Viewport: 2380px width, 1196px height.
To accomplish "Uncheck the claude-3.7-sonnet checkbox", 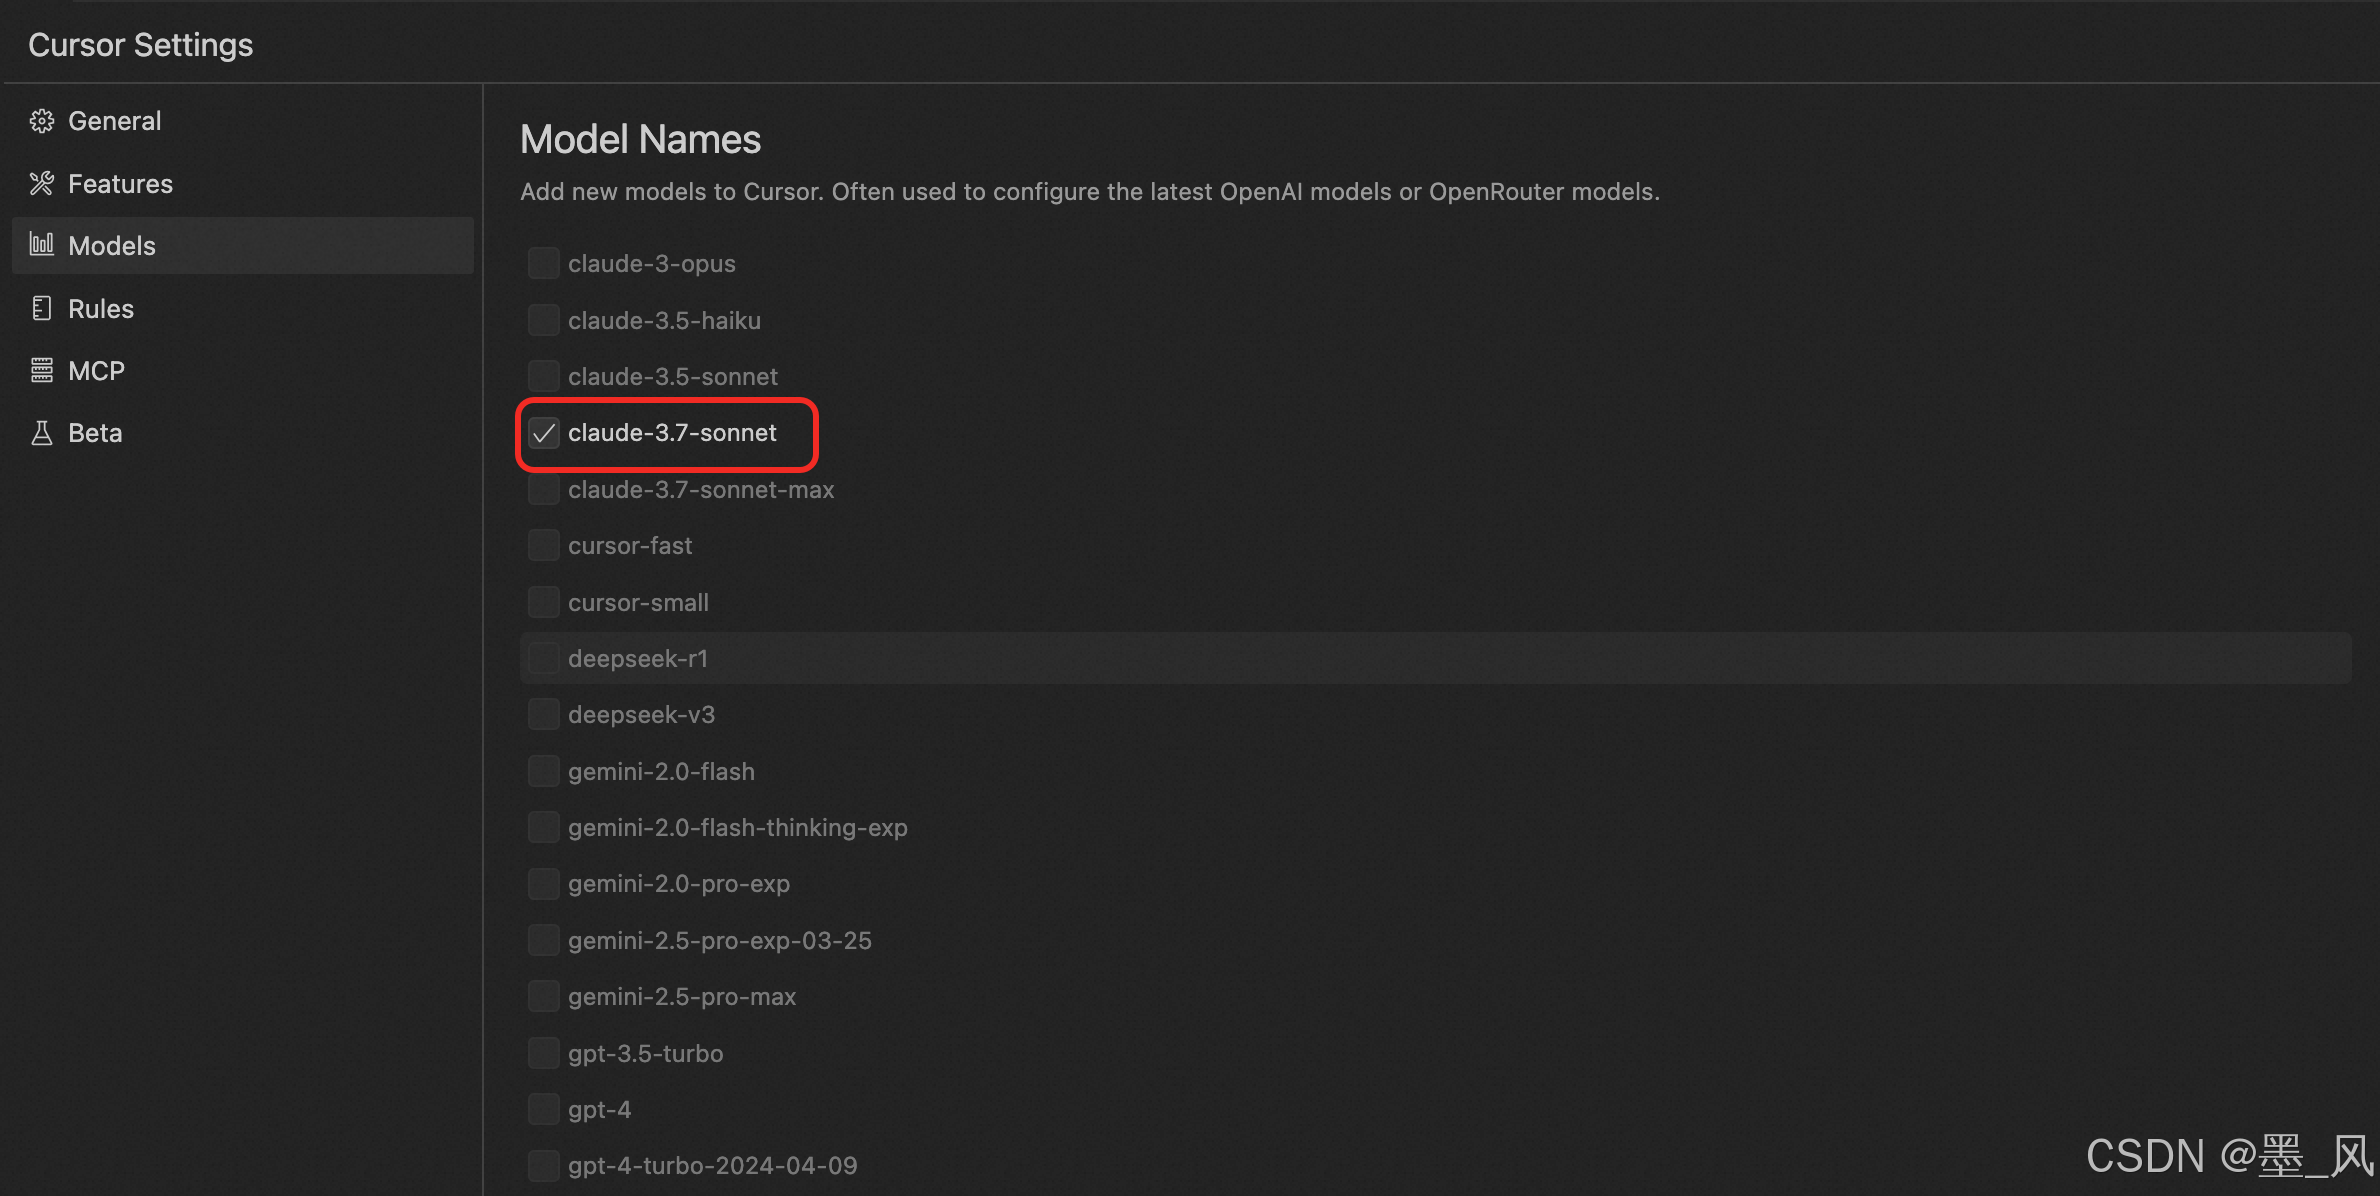I will (x=544, y=433).
